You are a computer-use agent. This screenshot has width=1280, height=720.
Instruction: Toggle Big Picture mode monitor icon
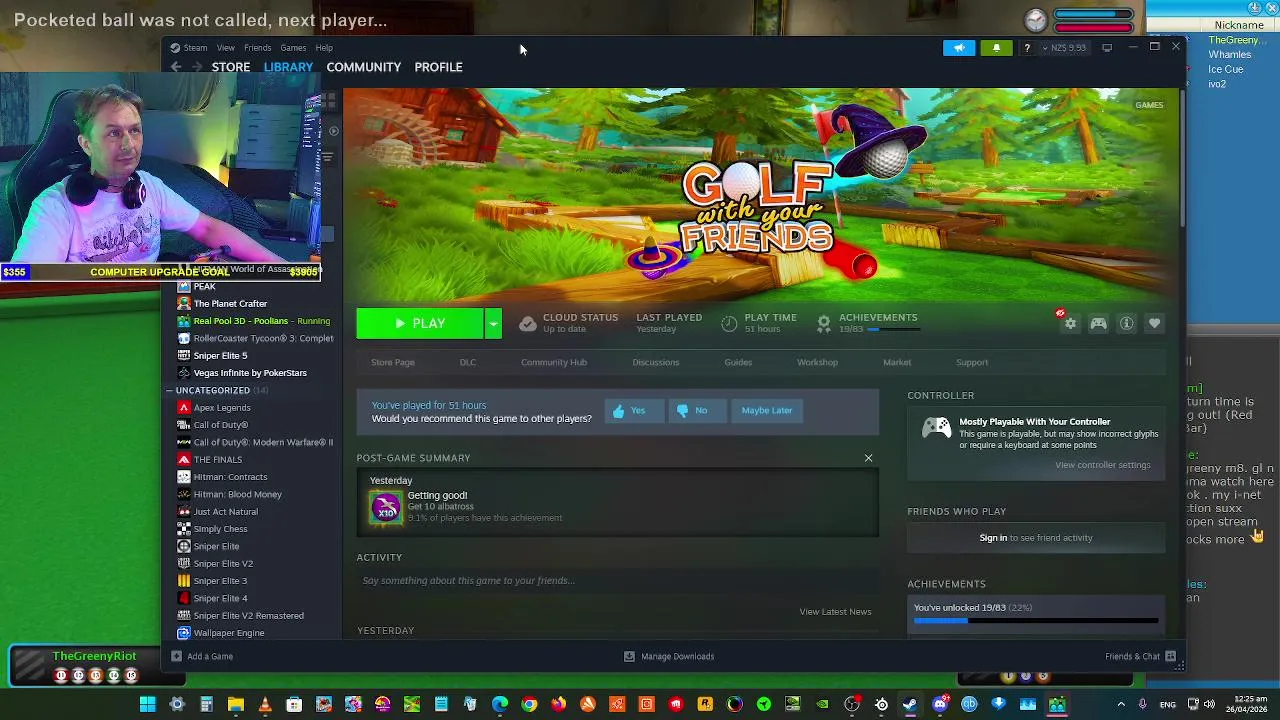tap(1107, 47)
